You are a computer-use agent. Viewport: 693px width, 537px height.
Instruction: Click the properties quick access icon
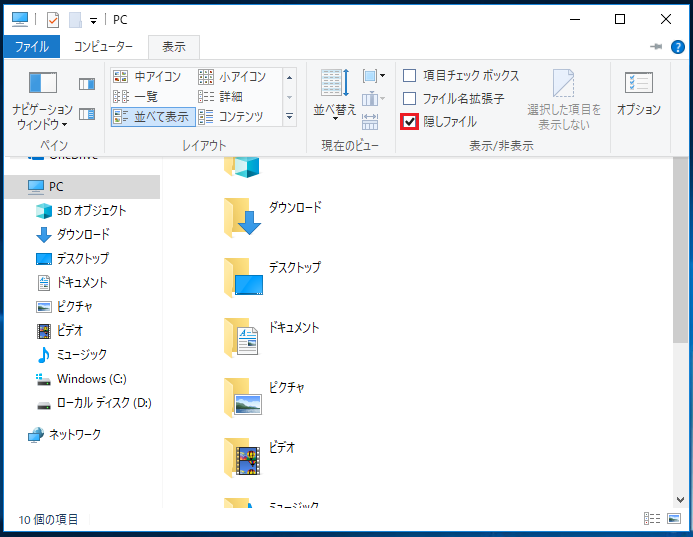coord(53,19)
